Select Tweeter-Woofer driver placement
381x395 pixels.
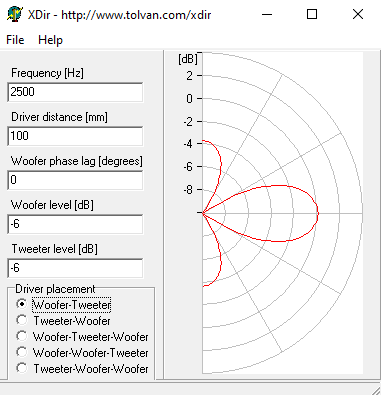(63, 321)
